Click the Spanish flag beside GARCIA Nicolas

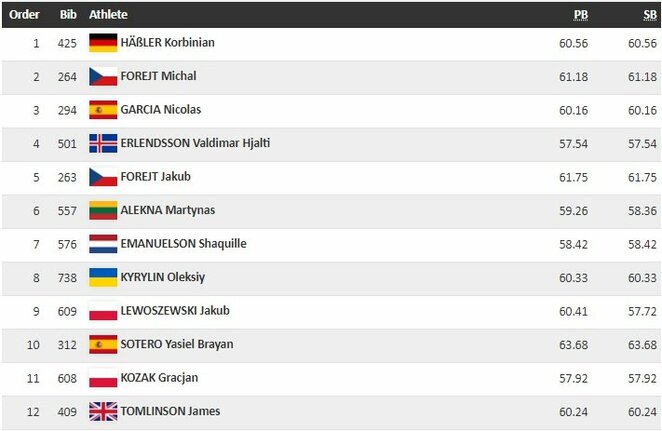pos(103,110)
